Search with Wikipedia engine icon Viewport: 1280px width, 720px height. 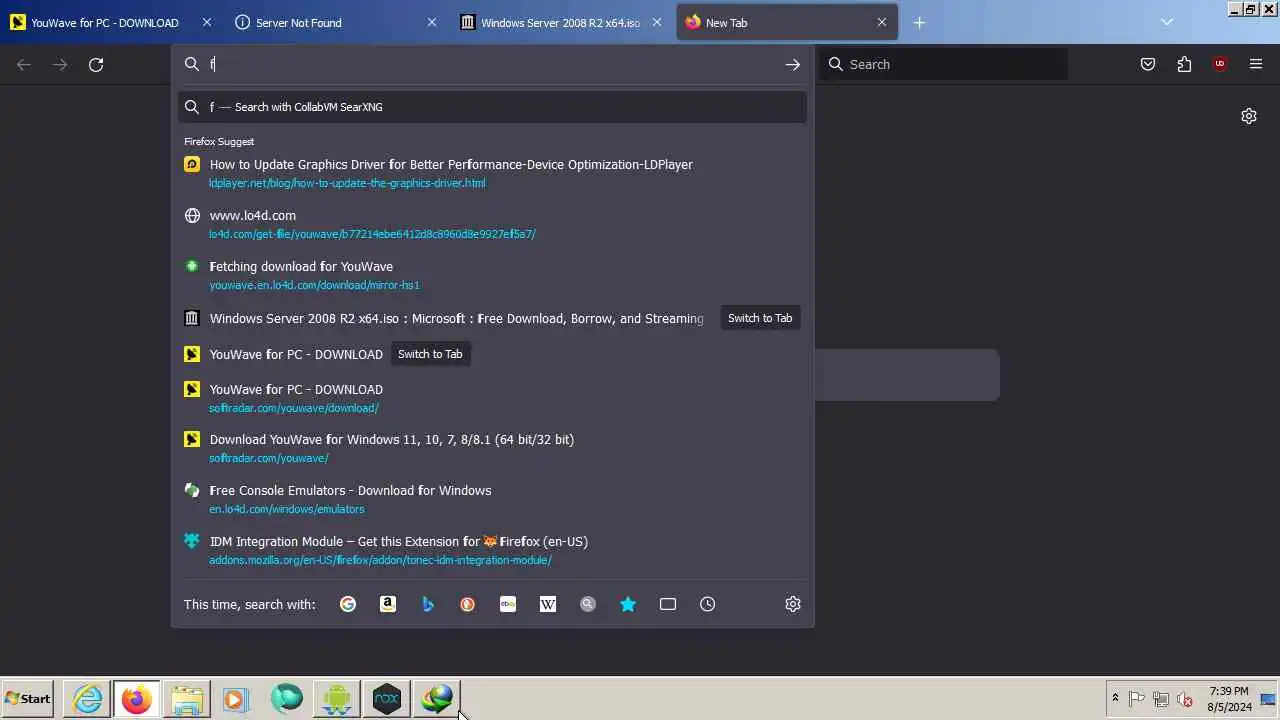coord(548,604)
